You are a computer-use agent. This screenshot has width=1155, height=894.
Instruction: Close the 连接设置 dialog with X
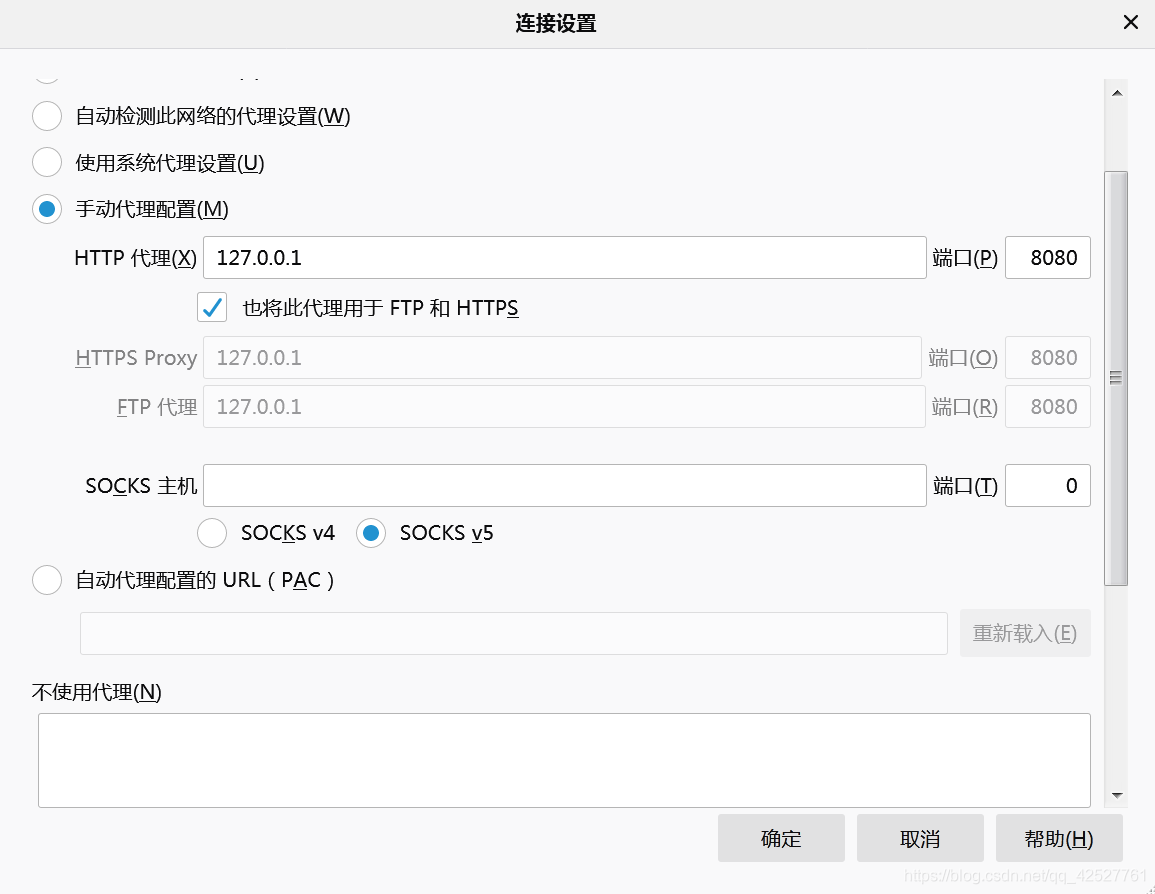click(1131, 23)
